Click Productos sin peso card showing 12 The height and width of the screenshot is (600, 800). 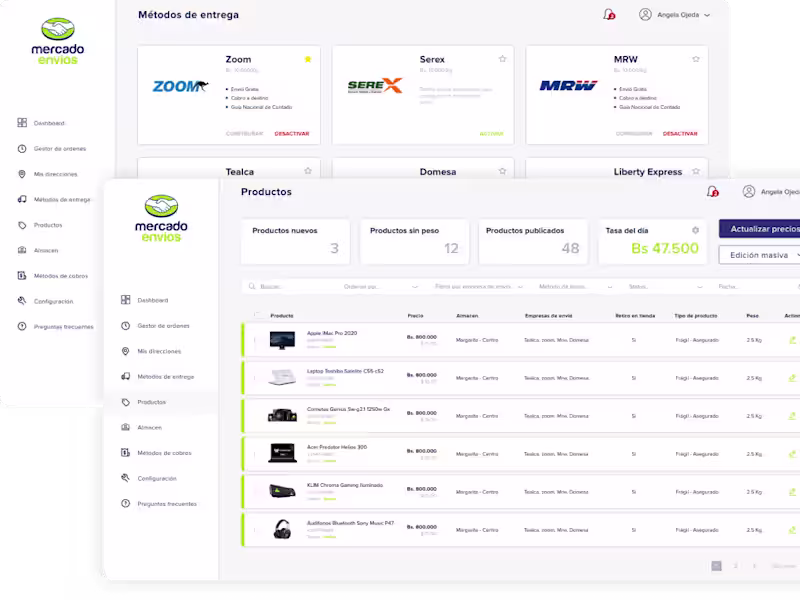point(414,241)
